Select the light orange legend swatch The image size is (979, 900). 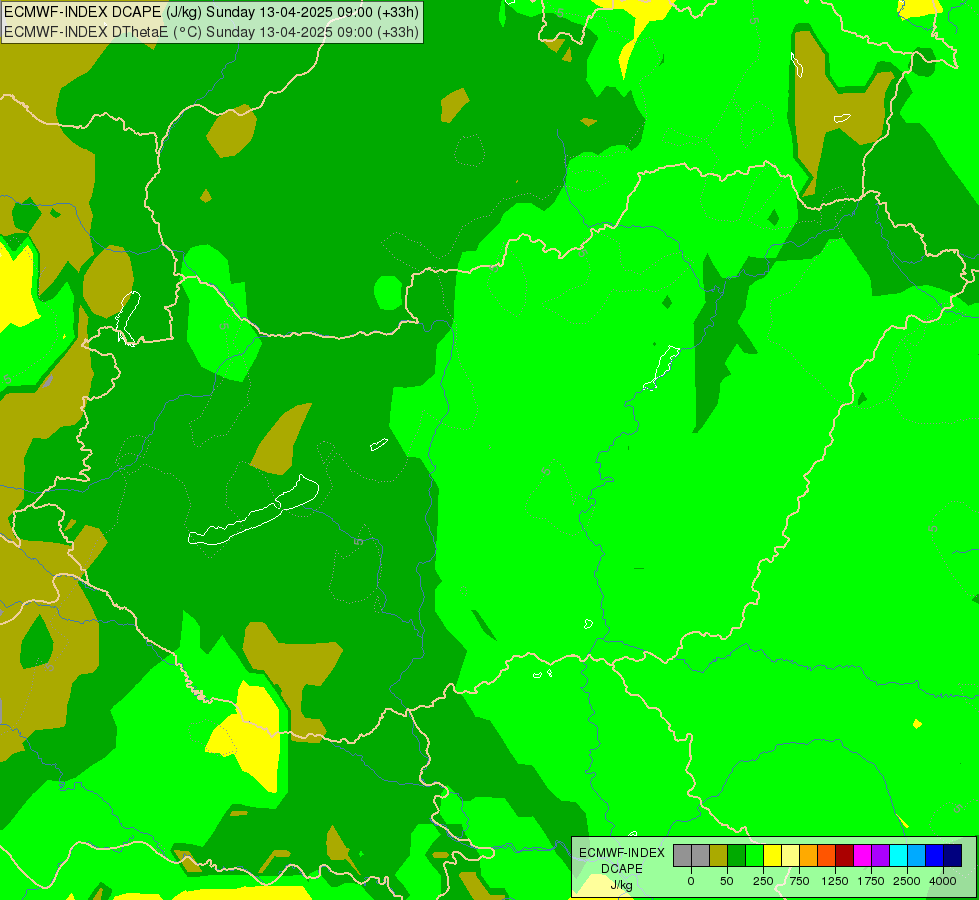[809, 856]
